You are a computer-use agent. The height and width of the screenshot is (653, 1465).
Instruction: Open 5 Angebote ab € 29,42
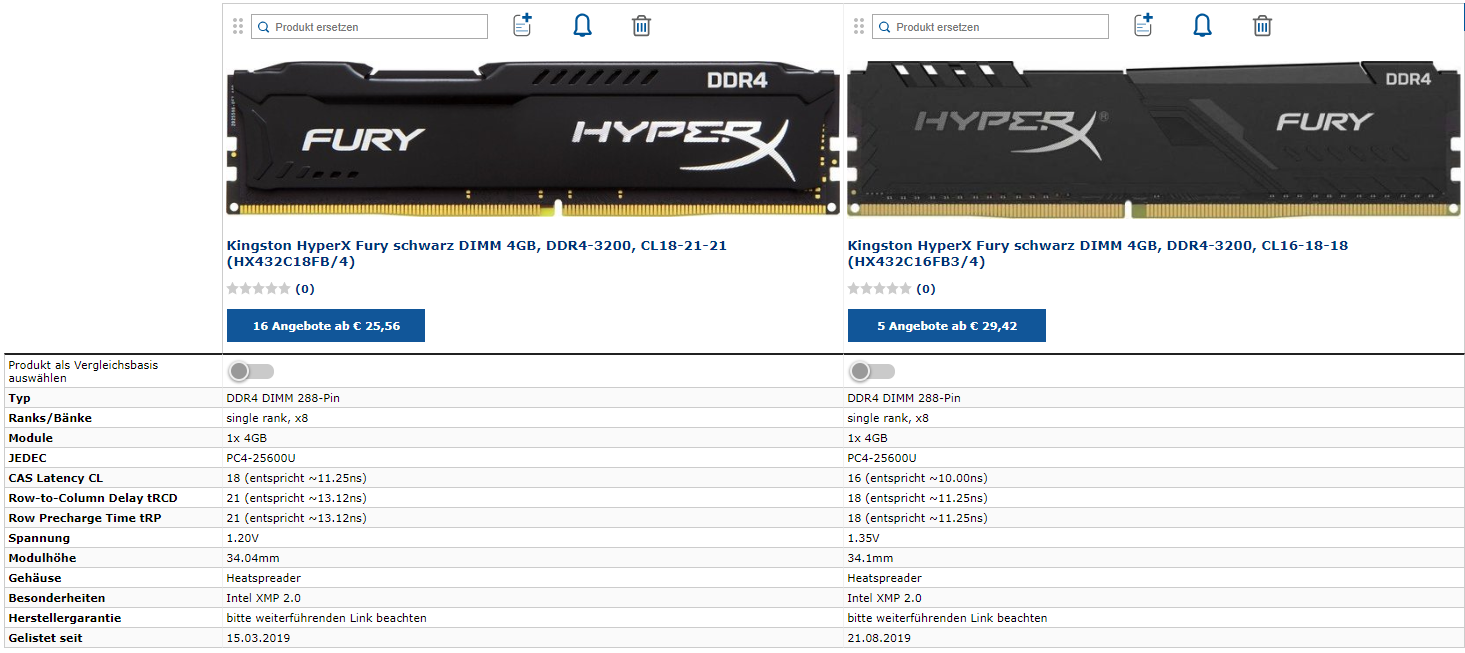point(947,326)
